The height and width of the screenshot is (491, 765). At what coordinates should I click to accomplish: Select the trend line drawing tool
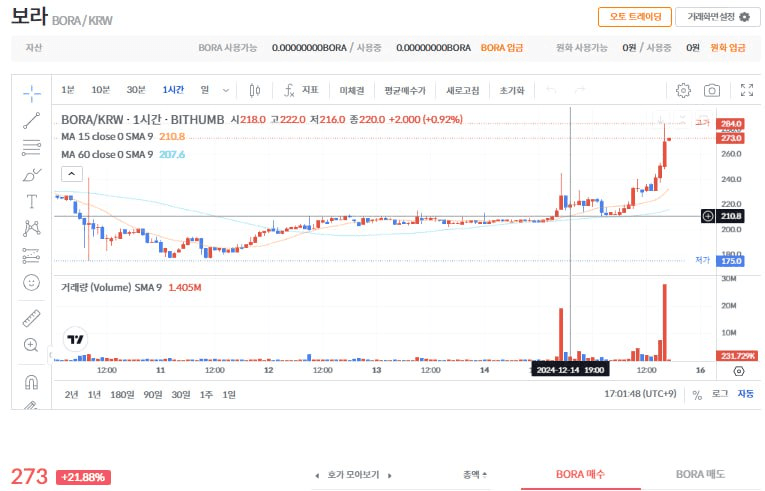32,120
